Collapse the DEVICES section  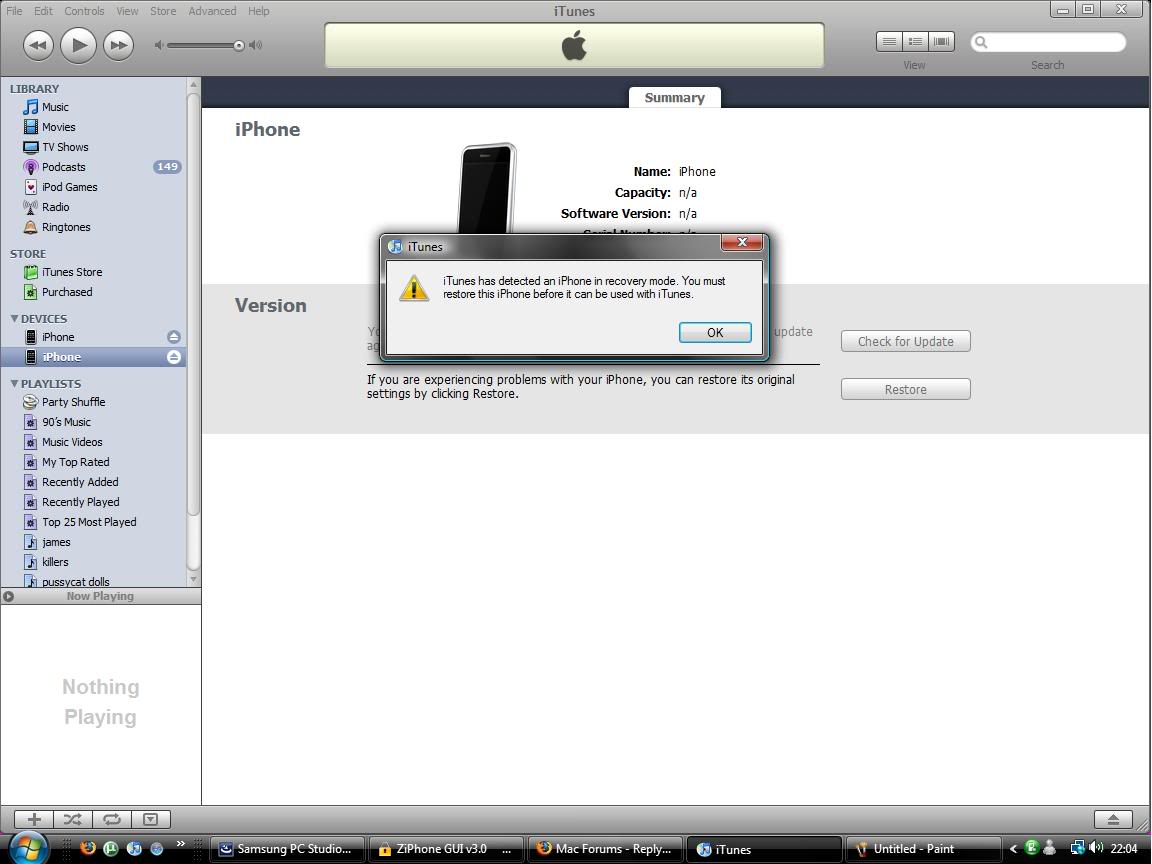pyautogui.click(x=14, y=319)
